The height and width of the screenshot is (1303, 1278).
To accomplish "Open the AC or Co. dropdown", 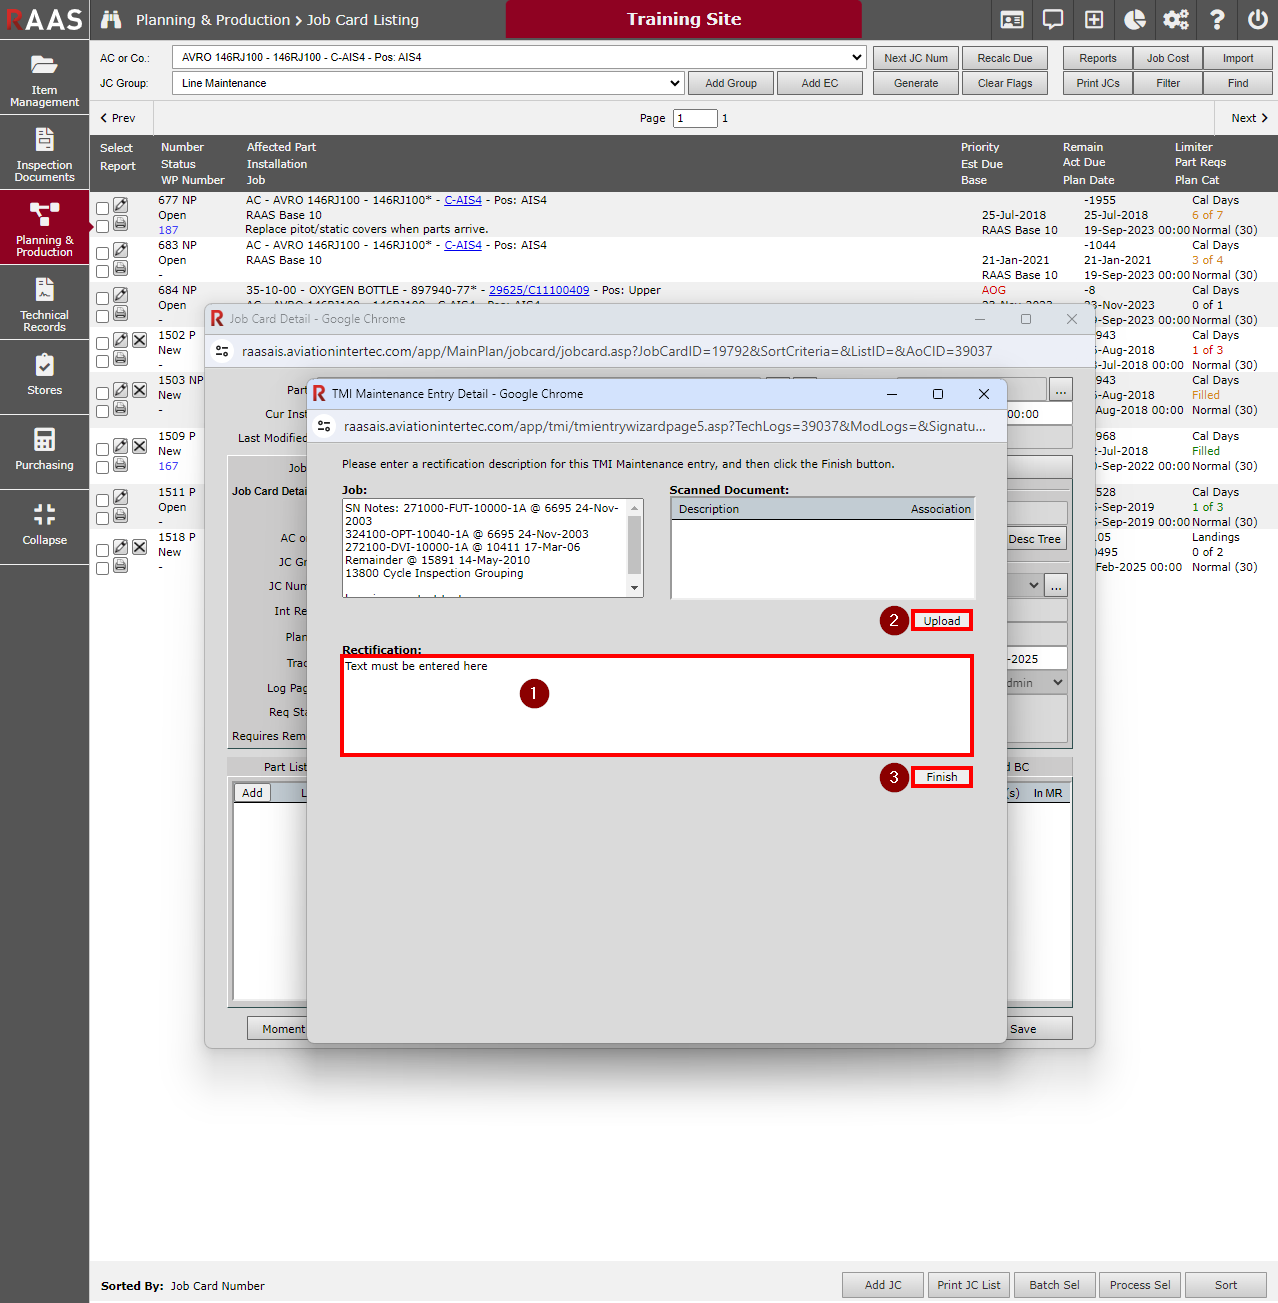I will pyautogui.click(x=519, y=57).
